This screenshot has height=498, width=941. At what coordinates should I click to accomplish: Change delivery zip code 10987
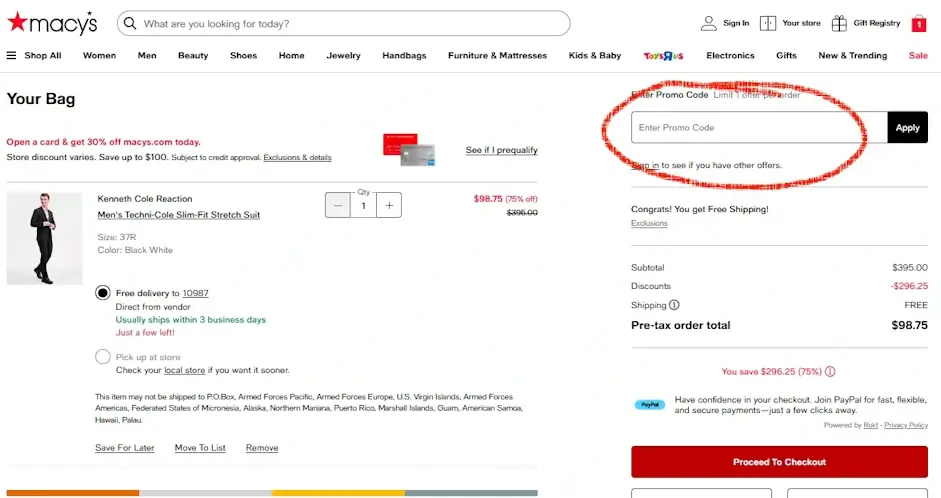(x=196, y=293)
